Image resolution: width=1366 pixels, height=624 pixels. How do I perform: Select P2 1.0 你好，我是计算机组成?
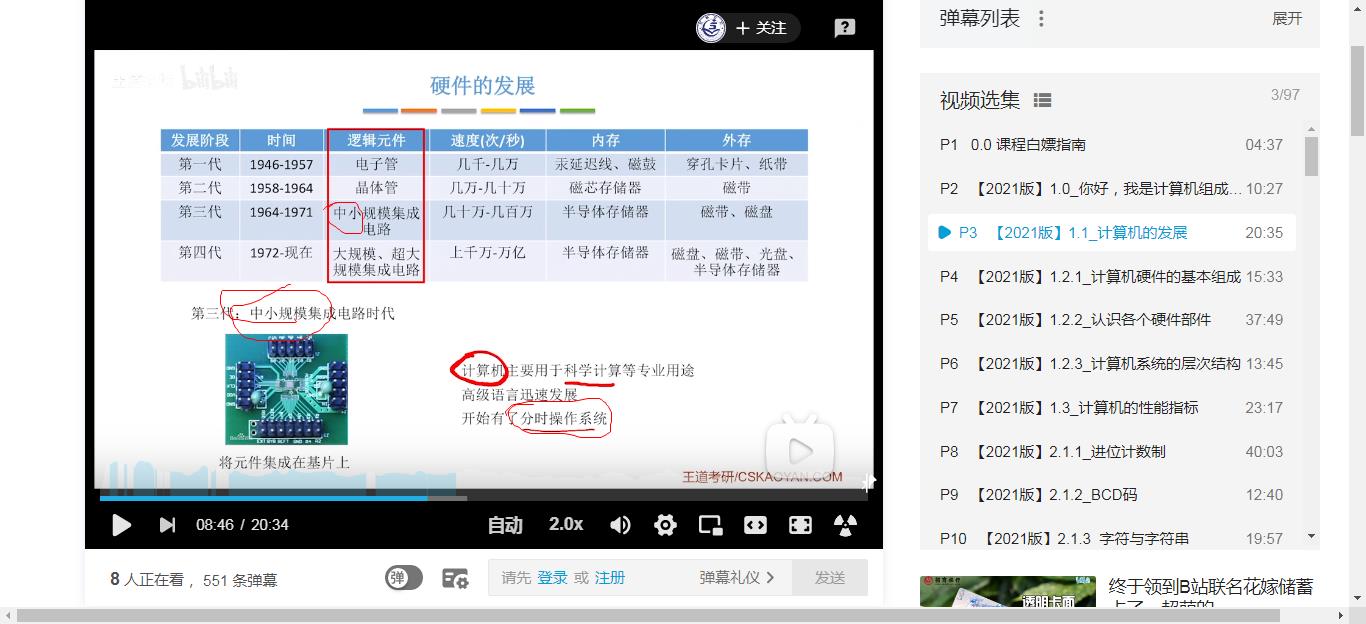(x=1111, y=188)
